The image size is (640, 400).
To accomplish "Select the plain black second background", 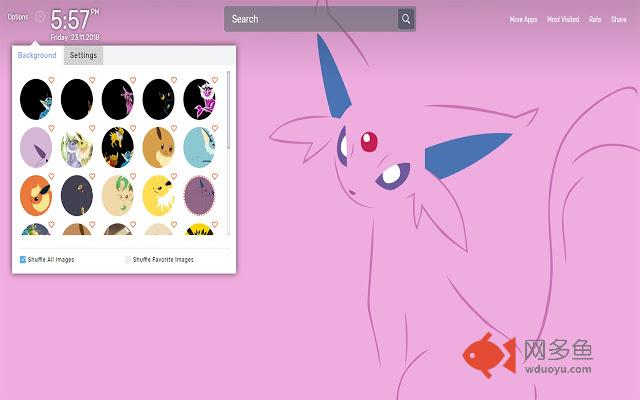I will click(77, 99).
